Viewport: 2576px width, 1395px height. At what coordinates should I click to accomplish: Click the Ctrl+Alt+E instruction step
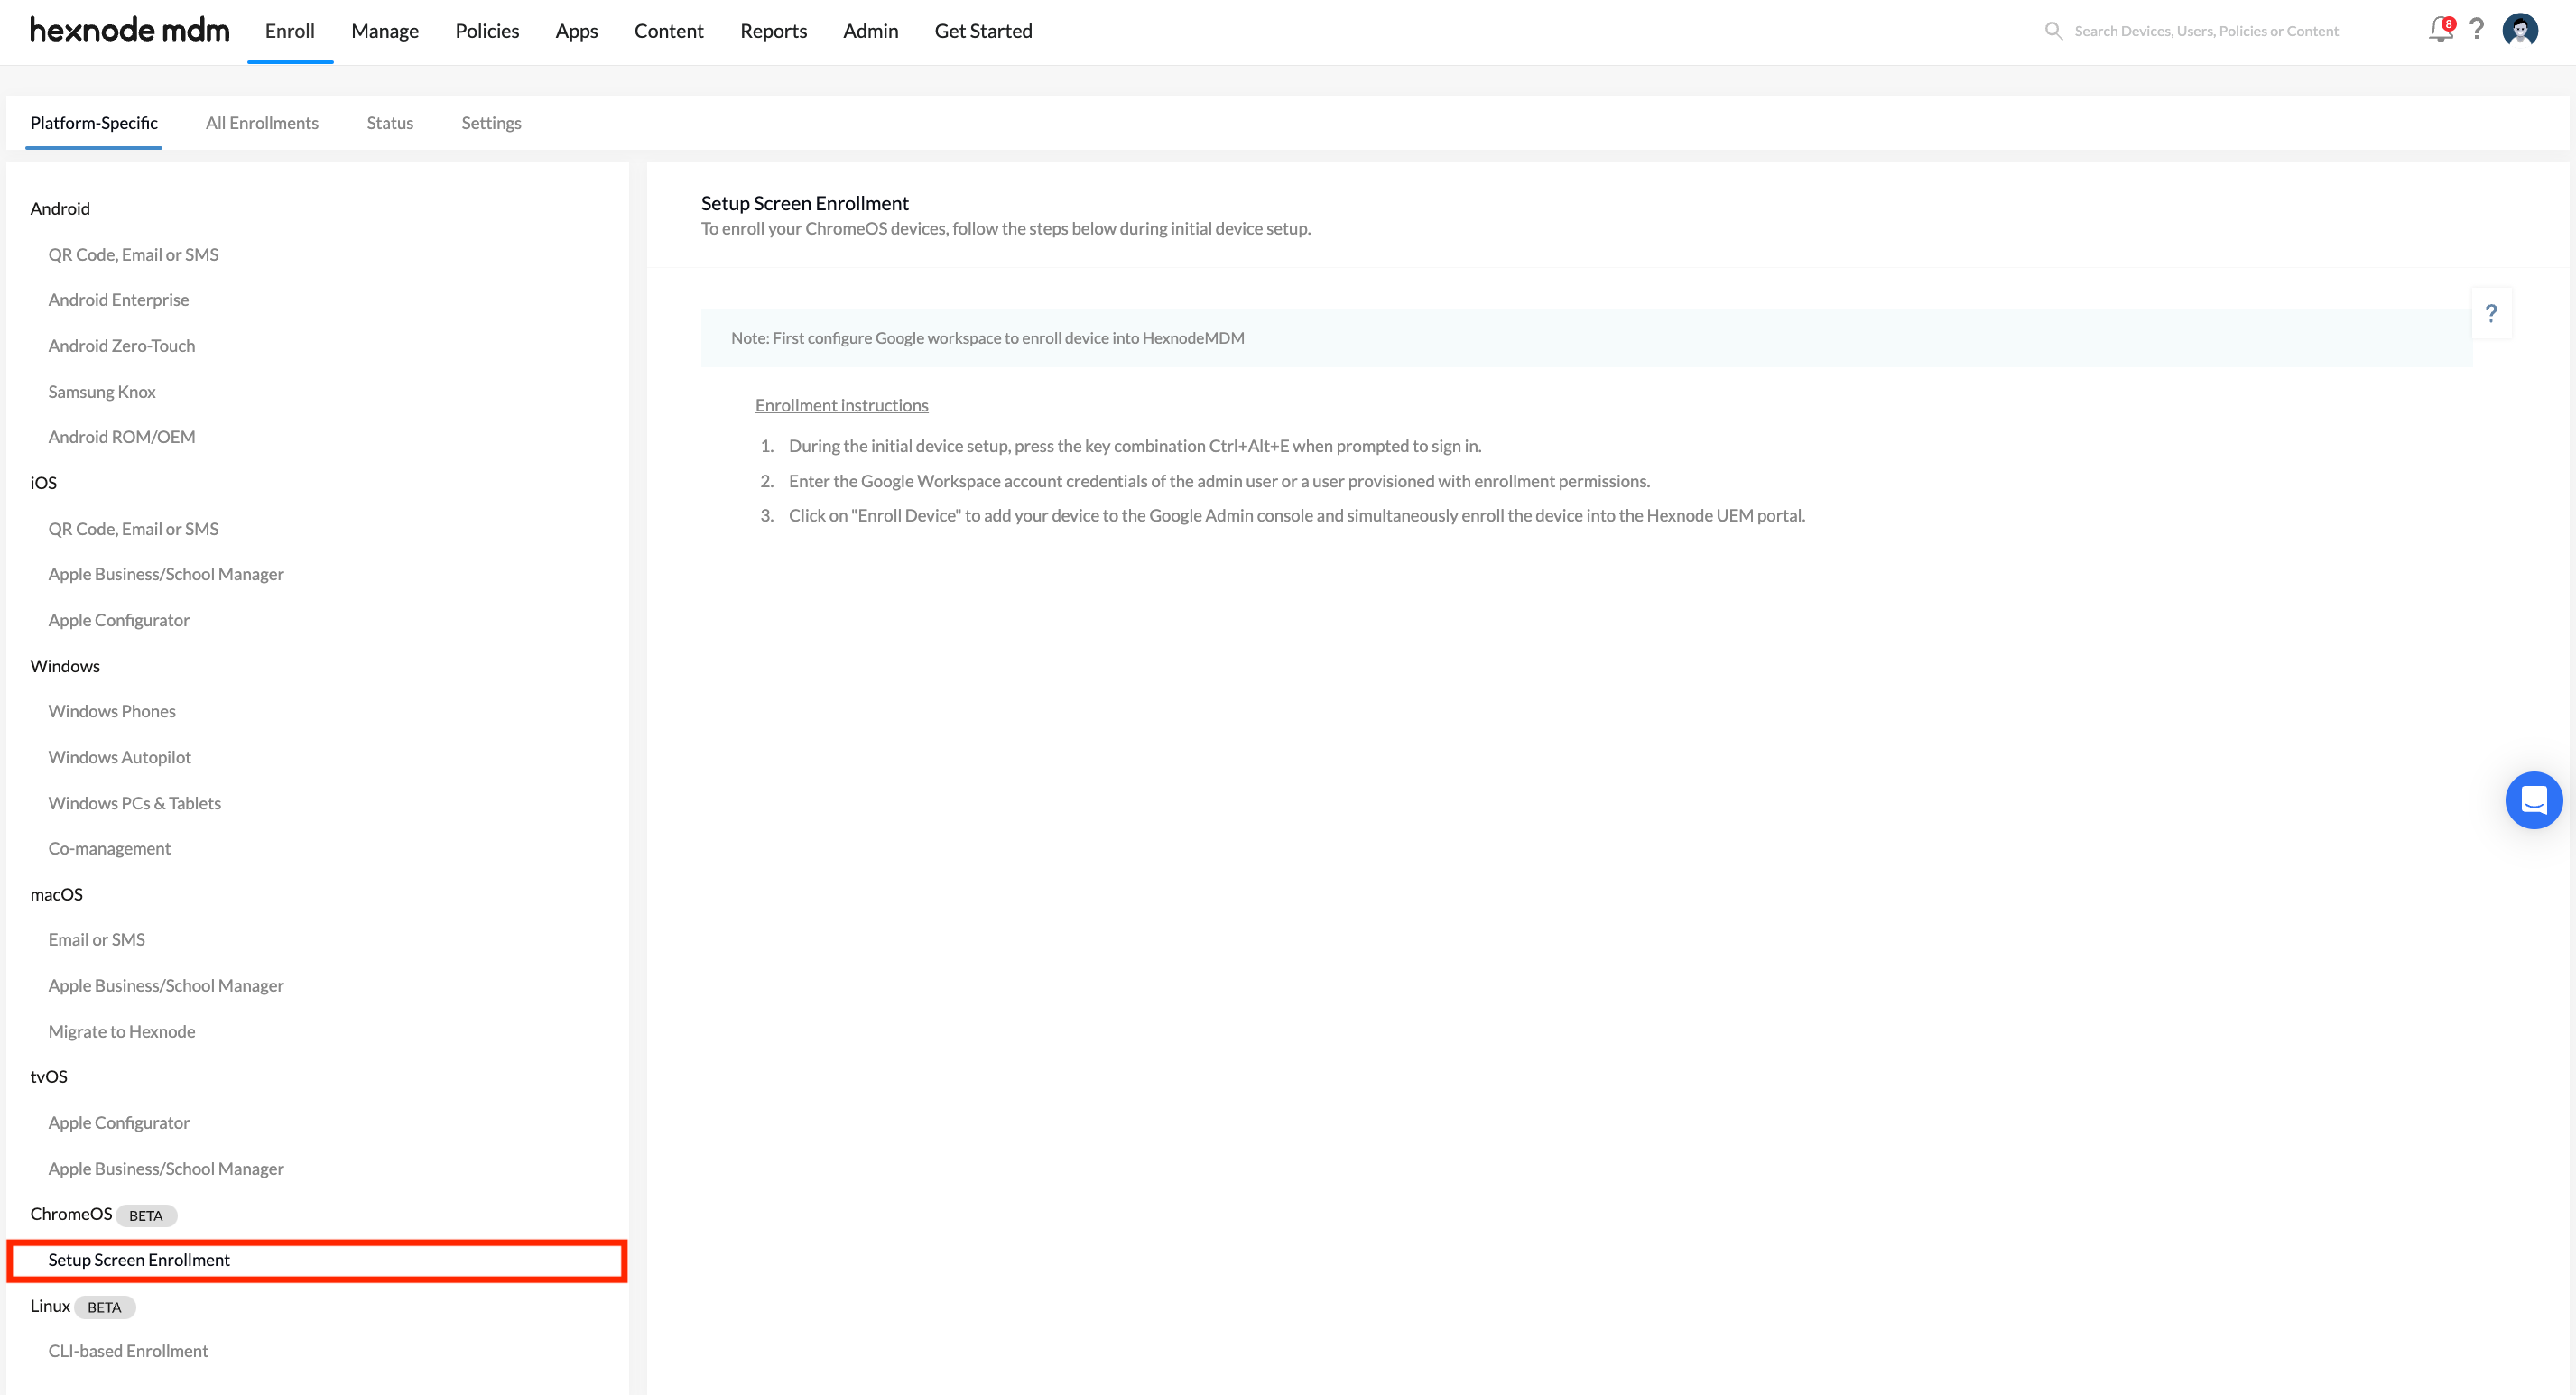[1135, 446]
